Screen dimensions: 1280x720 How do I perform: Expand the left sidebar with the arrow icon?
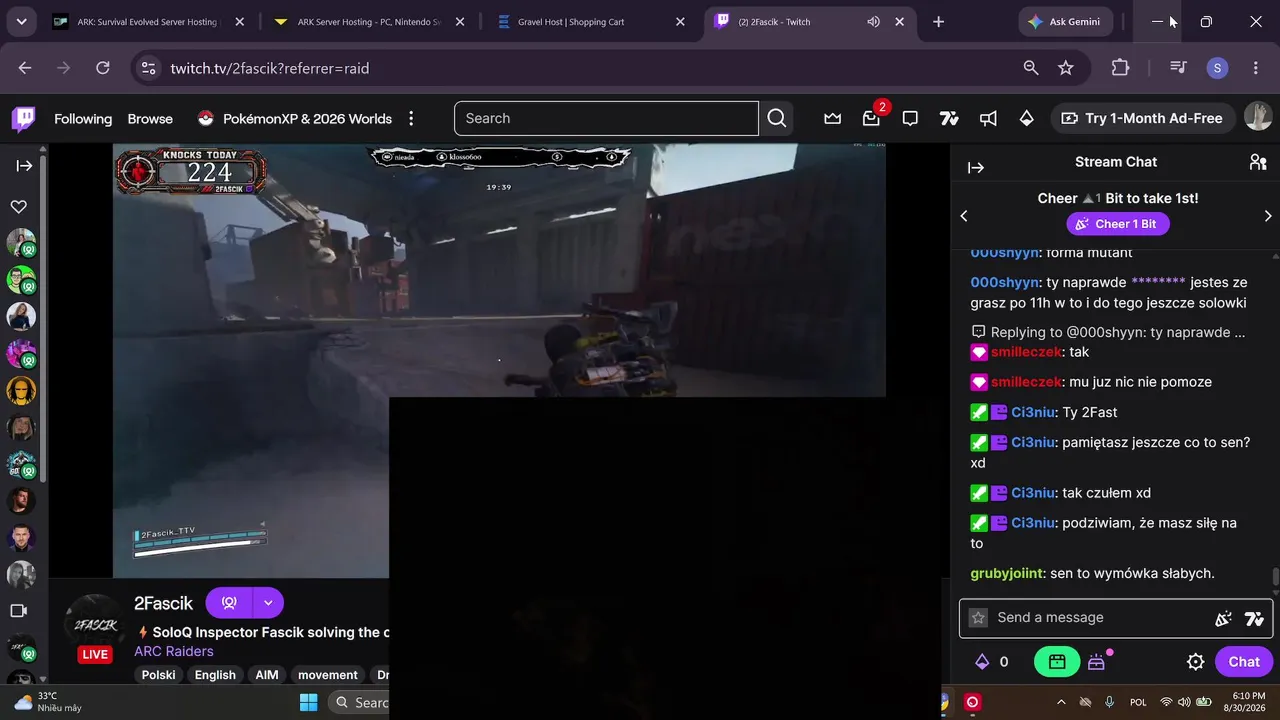24,166
